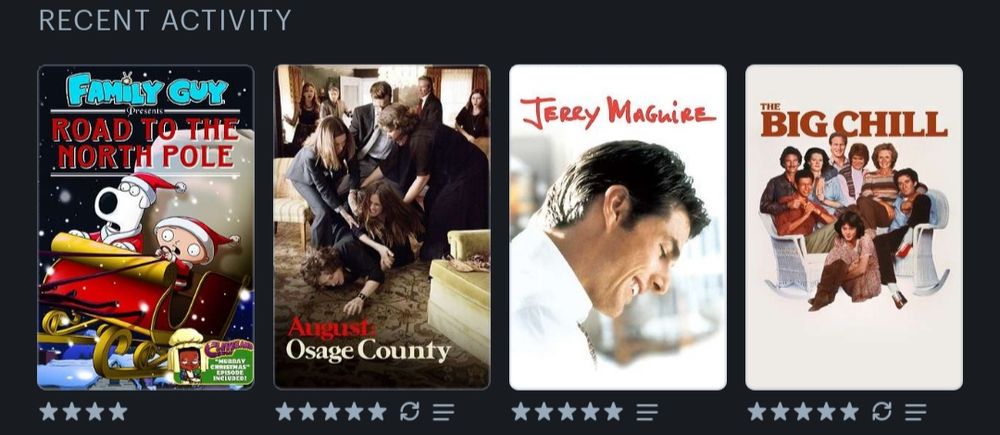Image resolution: width=1000 pixels, height=435 pixels.
Task: Open the August: Osage County poster
Action: click(382, 227)
